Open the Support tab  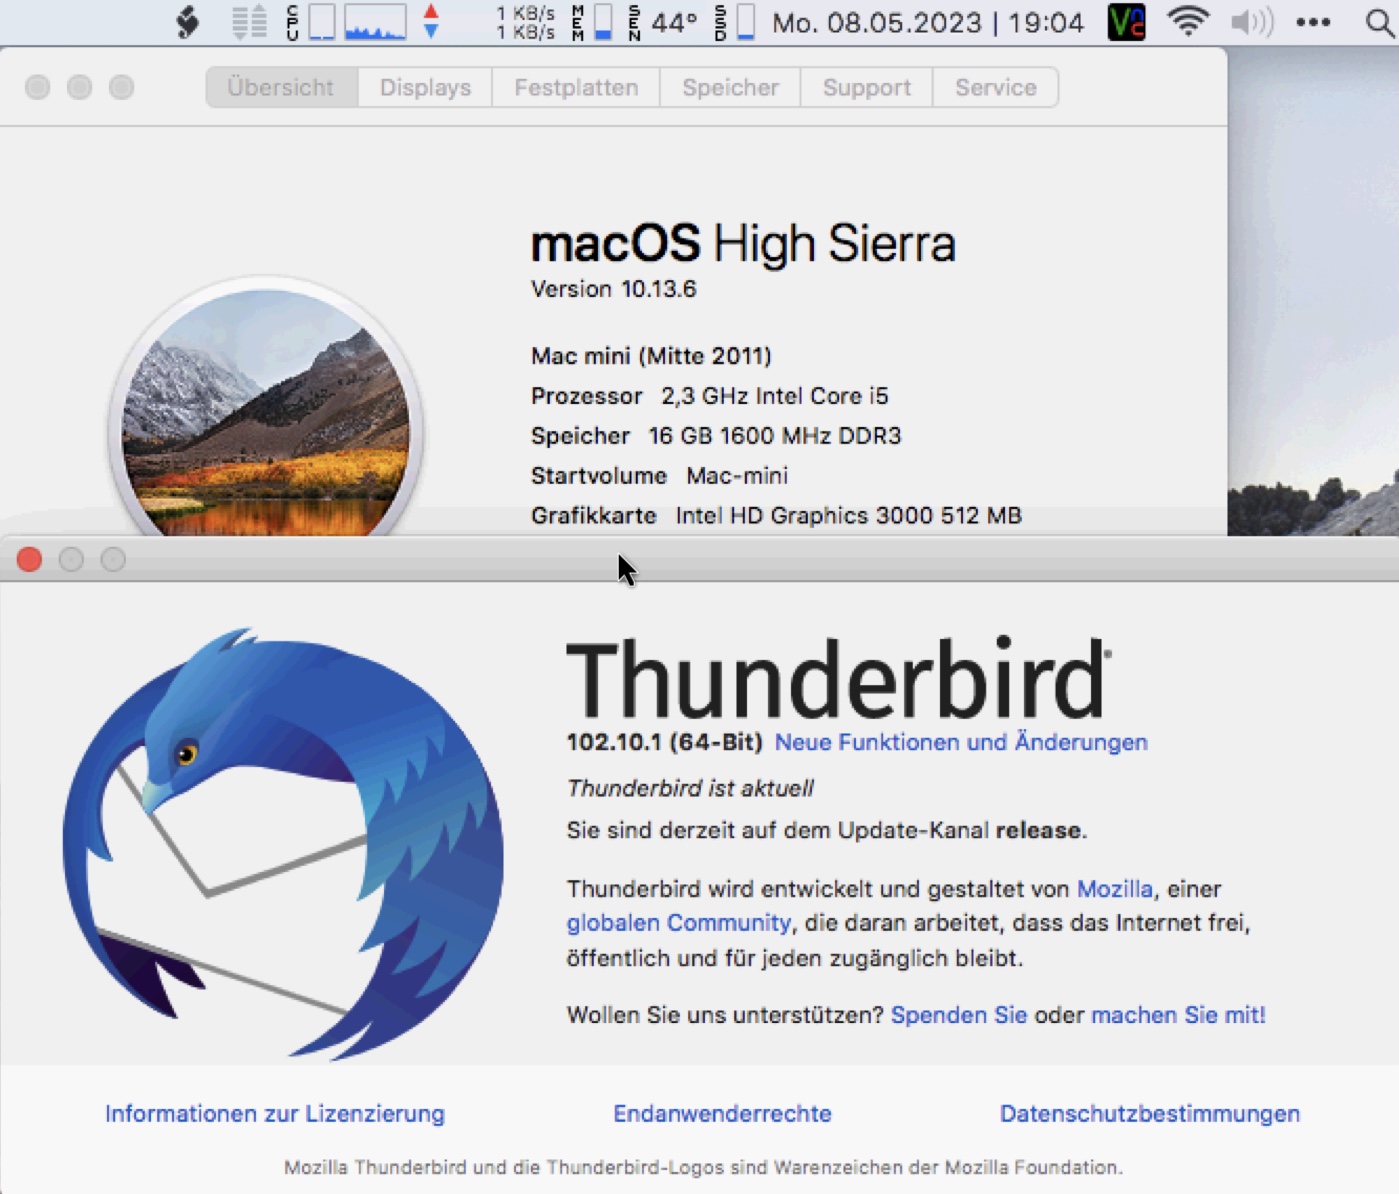866,87
